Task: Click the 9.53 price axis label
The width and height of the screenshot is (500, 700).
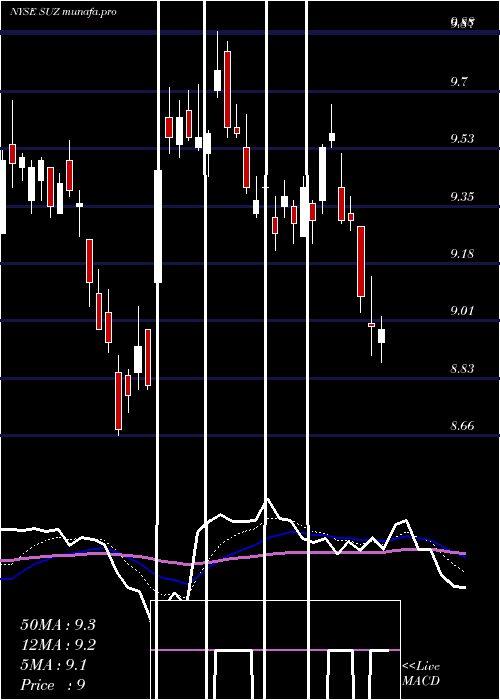Action: coord(462,139)
